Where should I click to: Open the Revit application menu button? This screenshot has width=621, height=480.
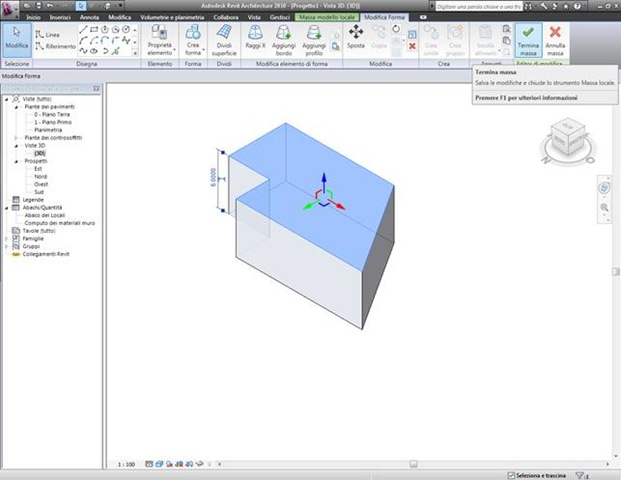point(10,9)
